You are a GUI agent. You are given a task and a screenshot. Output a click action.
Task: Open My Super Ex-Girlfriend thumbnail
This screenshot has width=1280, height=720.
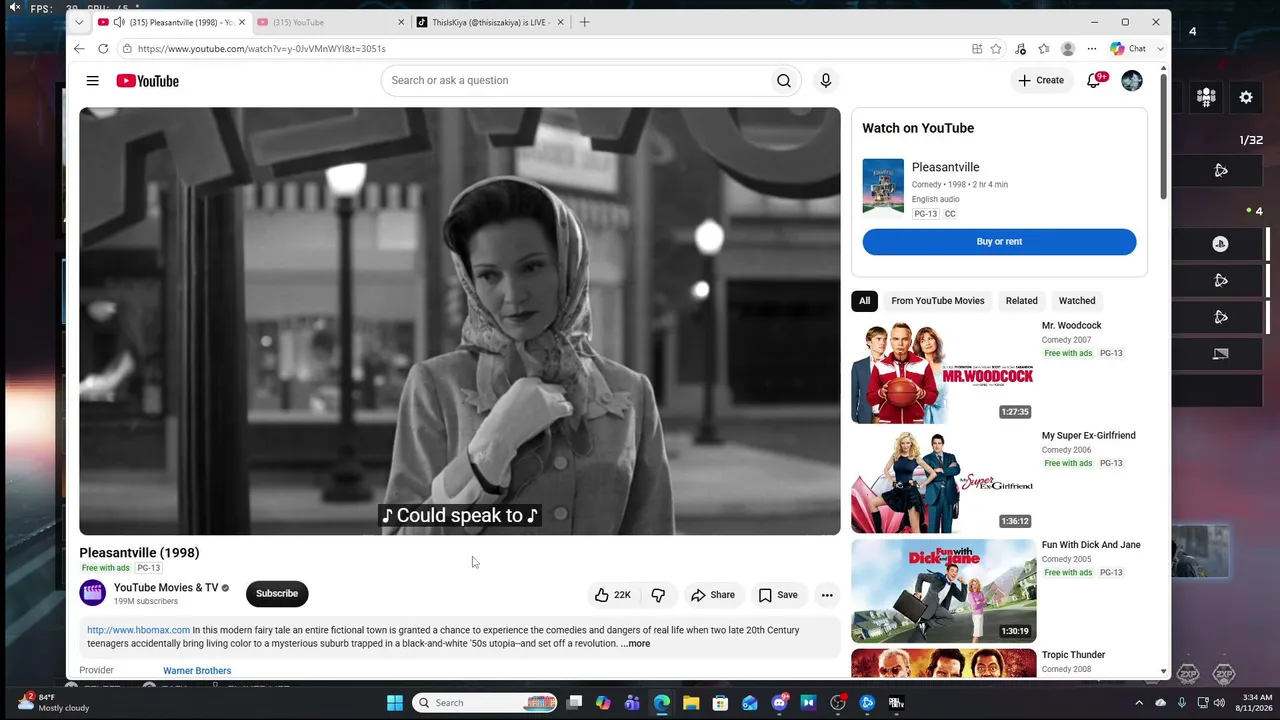(x=943, y=482)
